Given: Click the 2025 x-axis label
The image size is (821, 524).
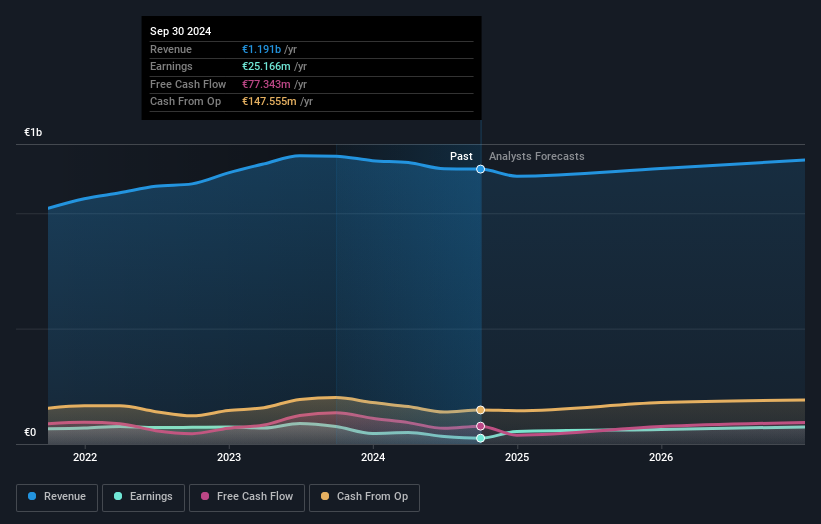Looking at the screenshot, I should (x=517, y=458).
